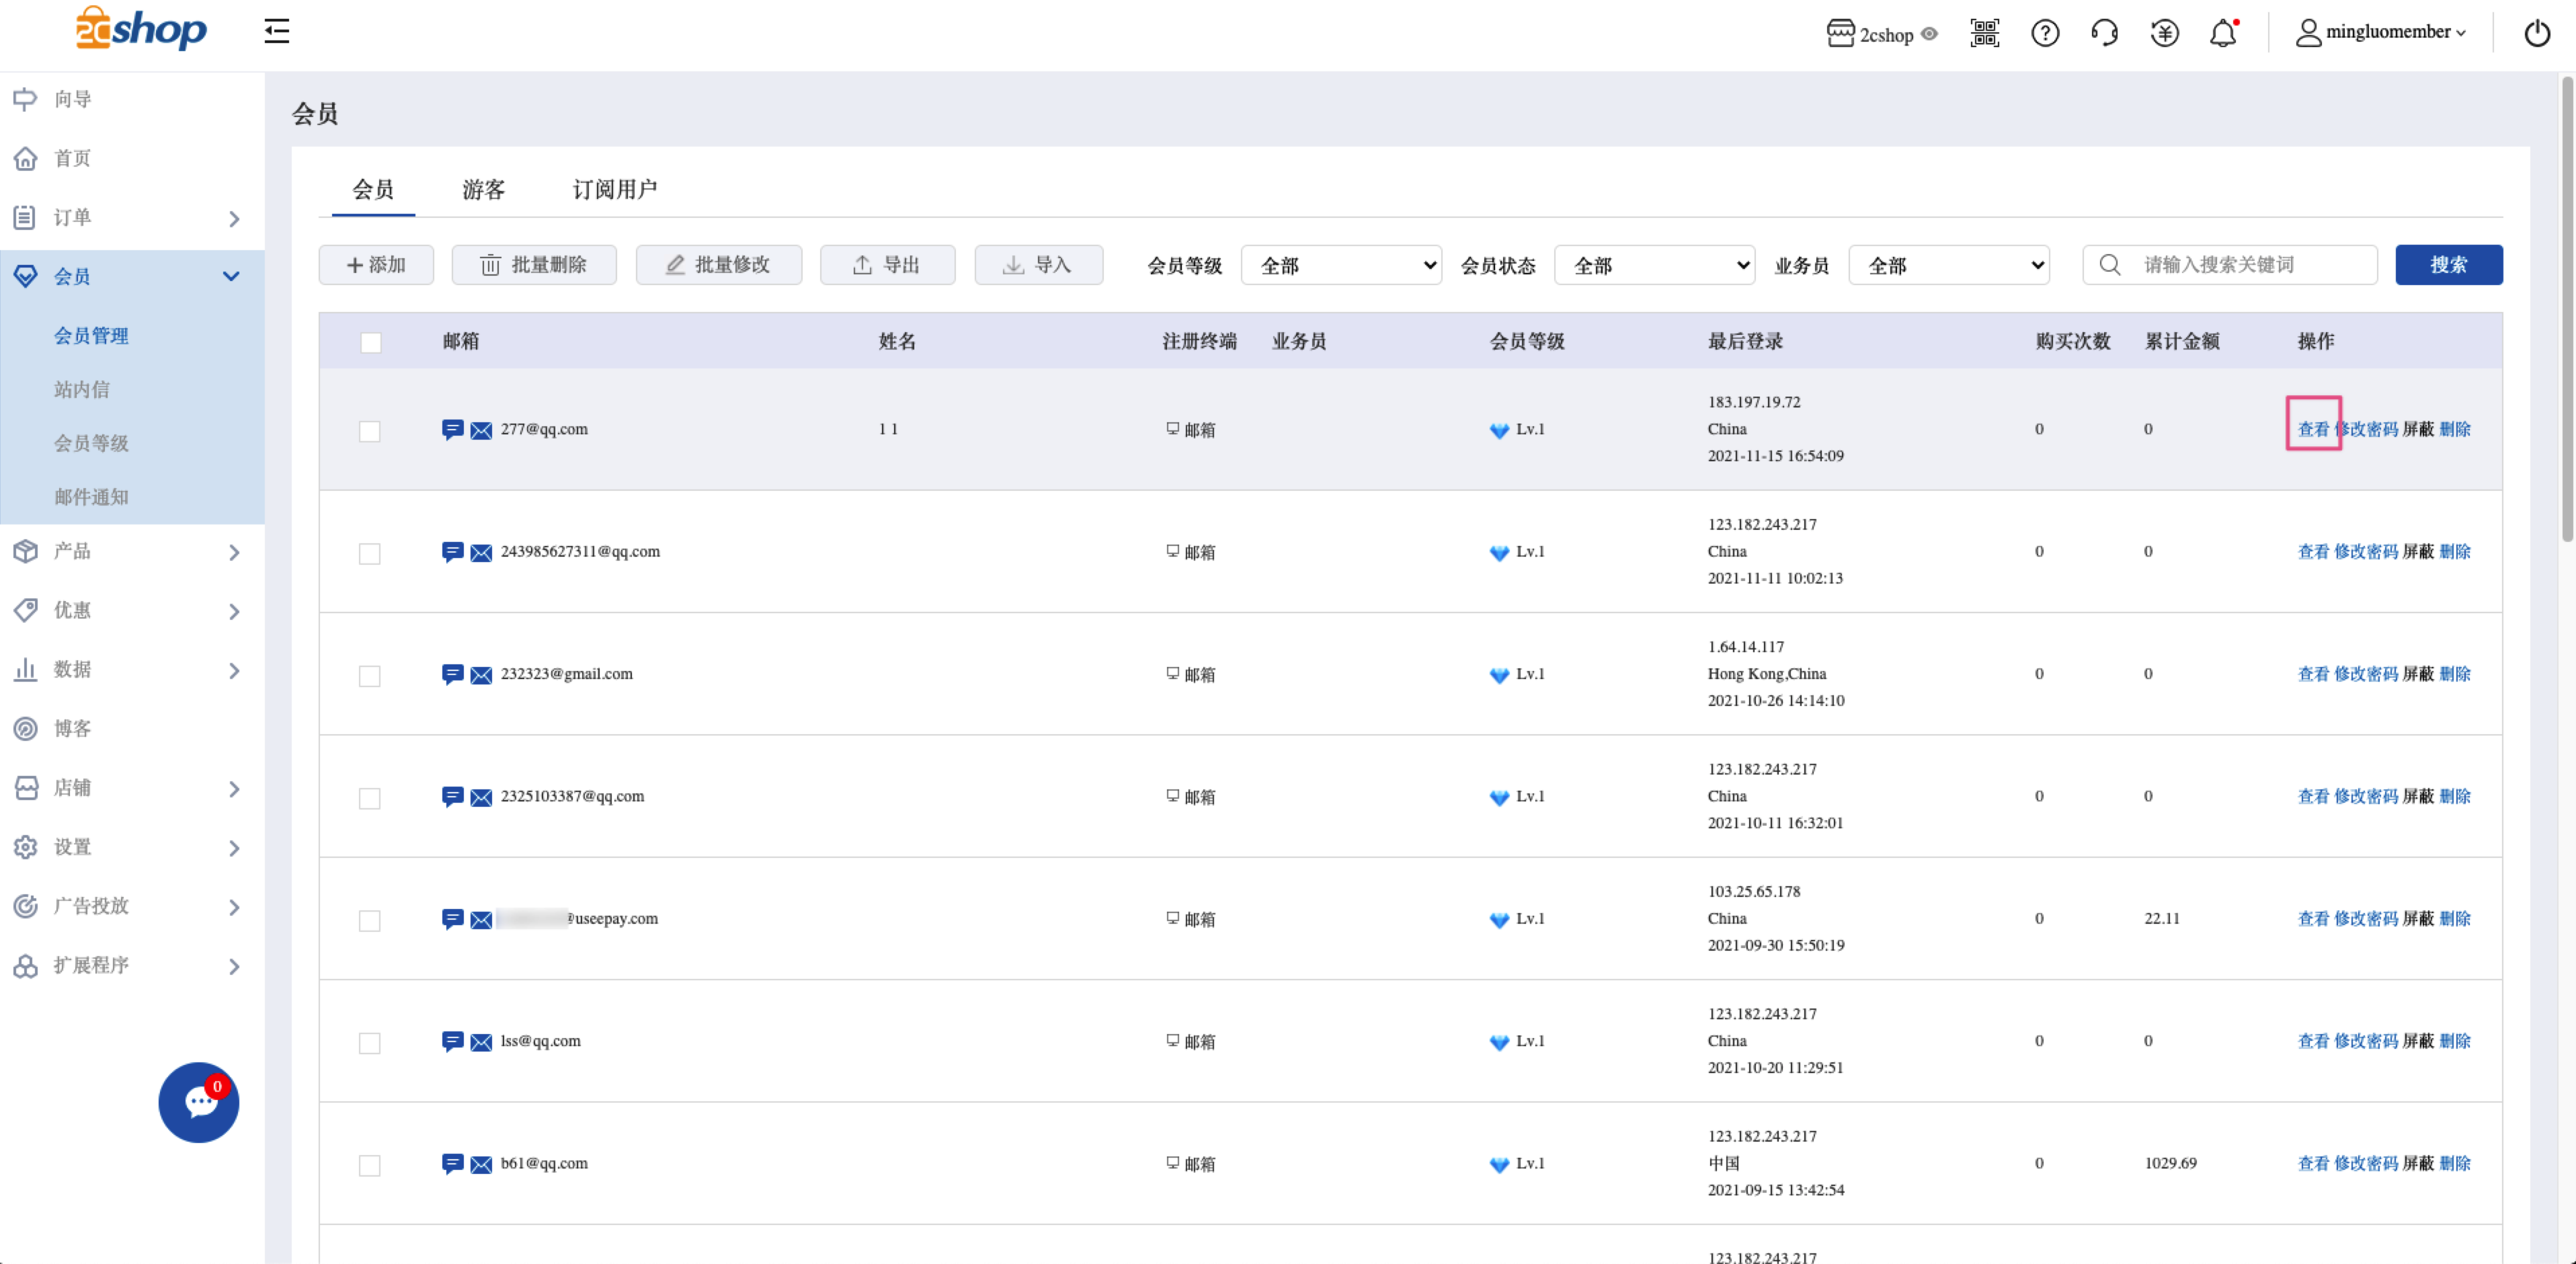Send email to the useepay.com member
The image size is (2576, 1264).
tap(481, 920)
